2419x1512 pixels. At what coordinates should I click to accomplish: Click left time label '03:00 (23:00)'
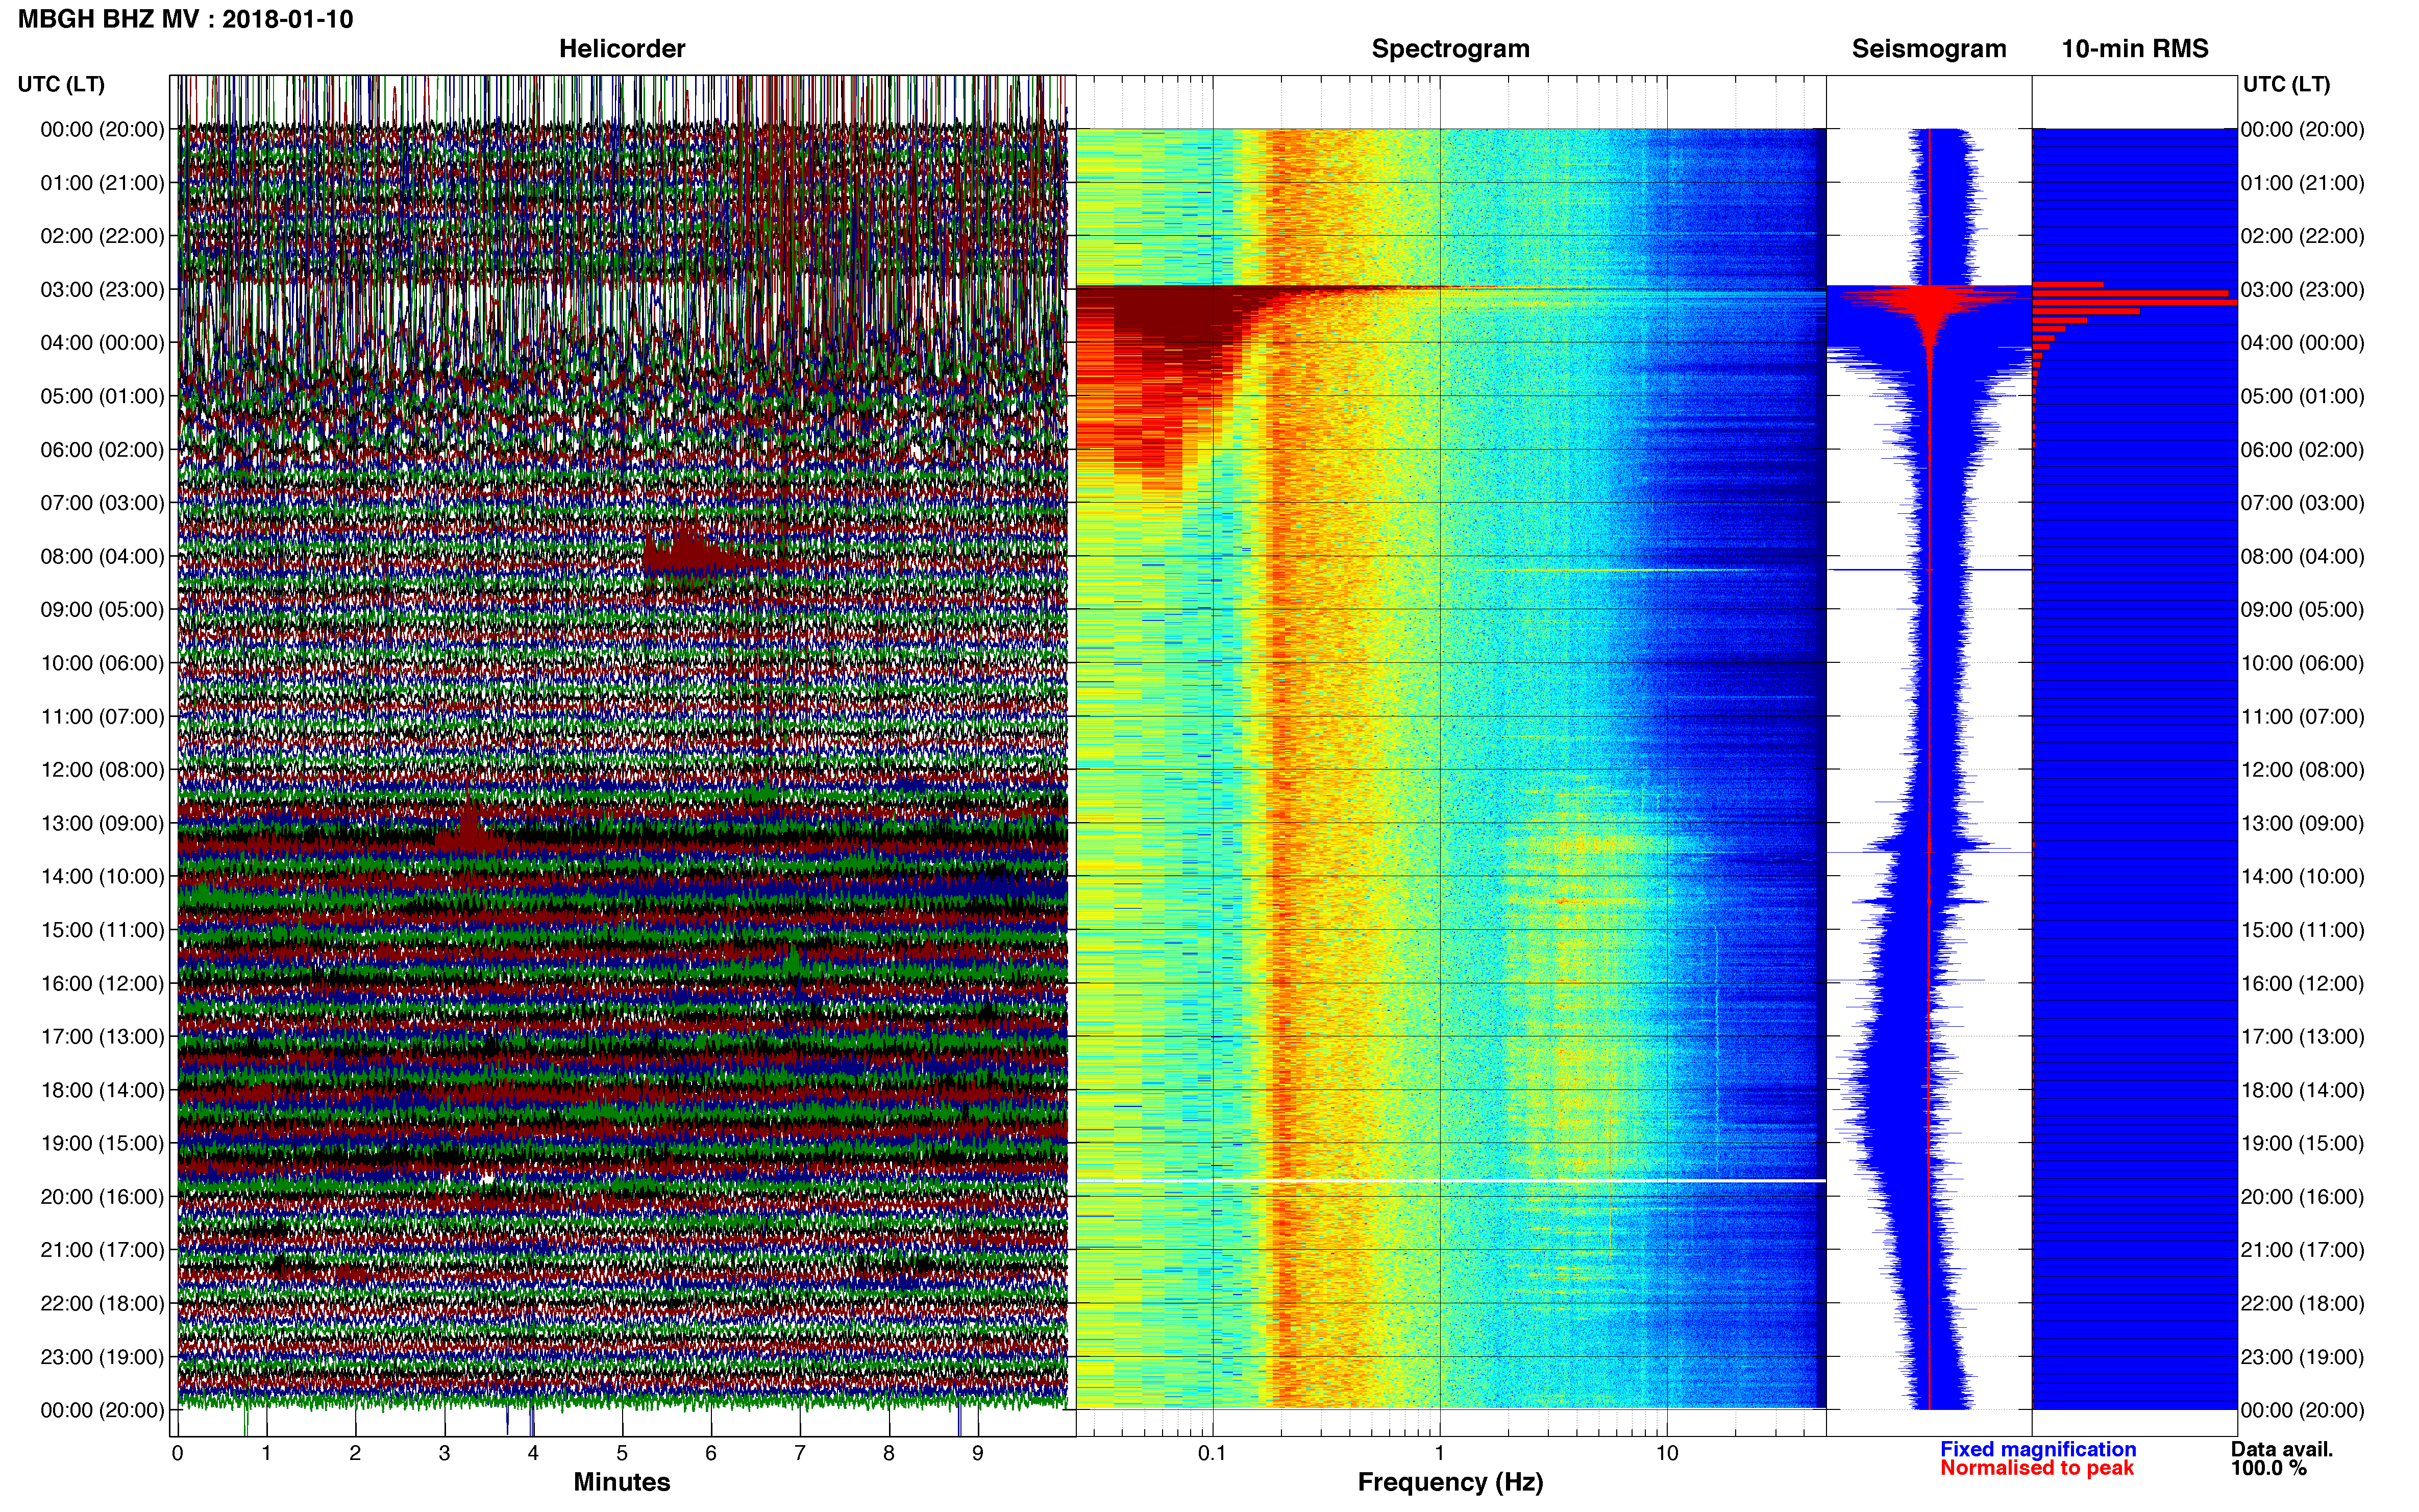click(x=102, y=289)
